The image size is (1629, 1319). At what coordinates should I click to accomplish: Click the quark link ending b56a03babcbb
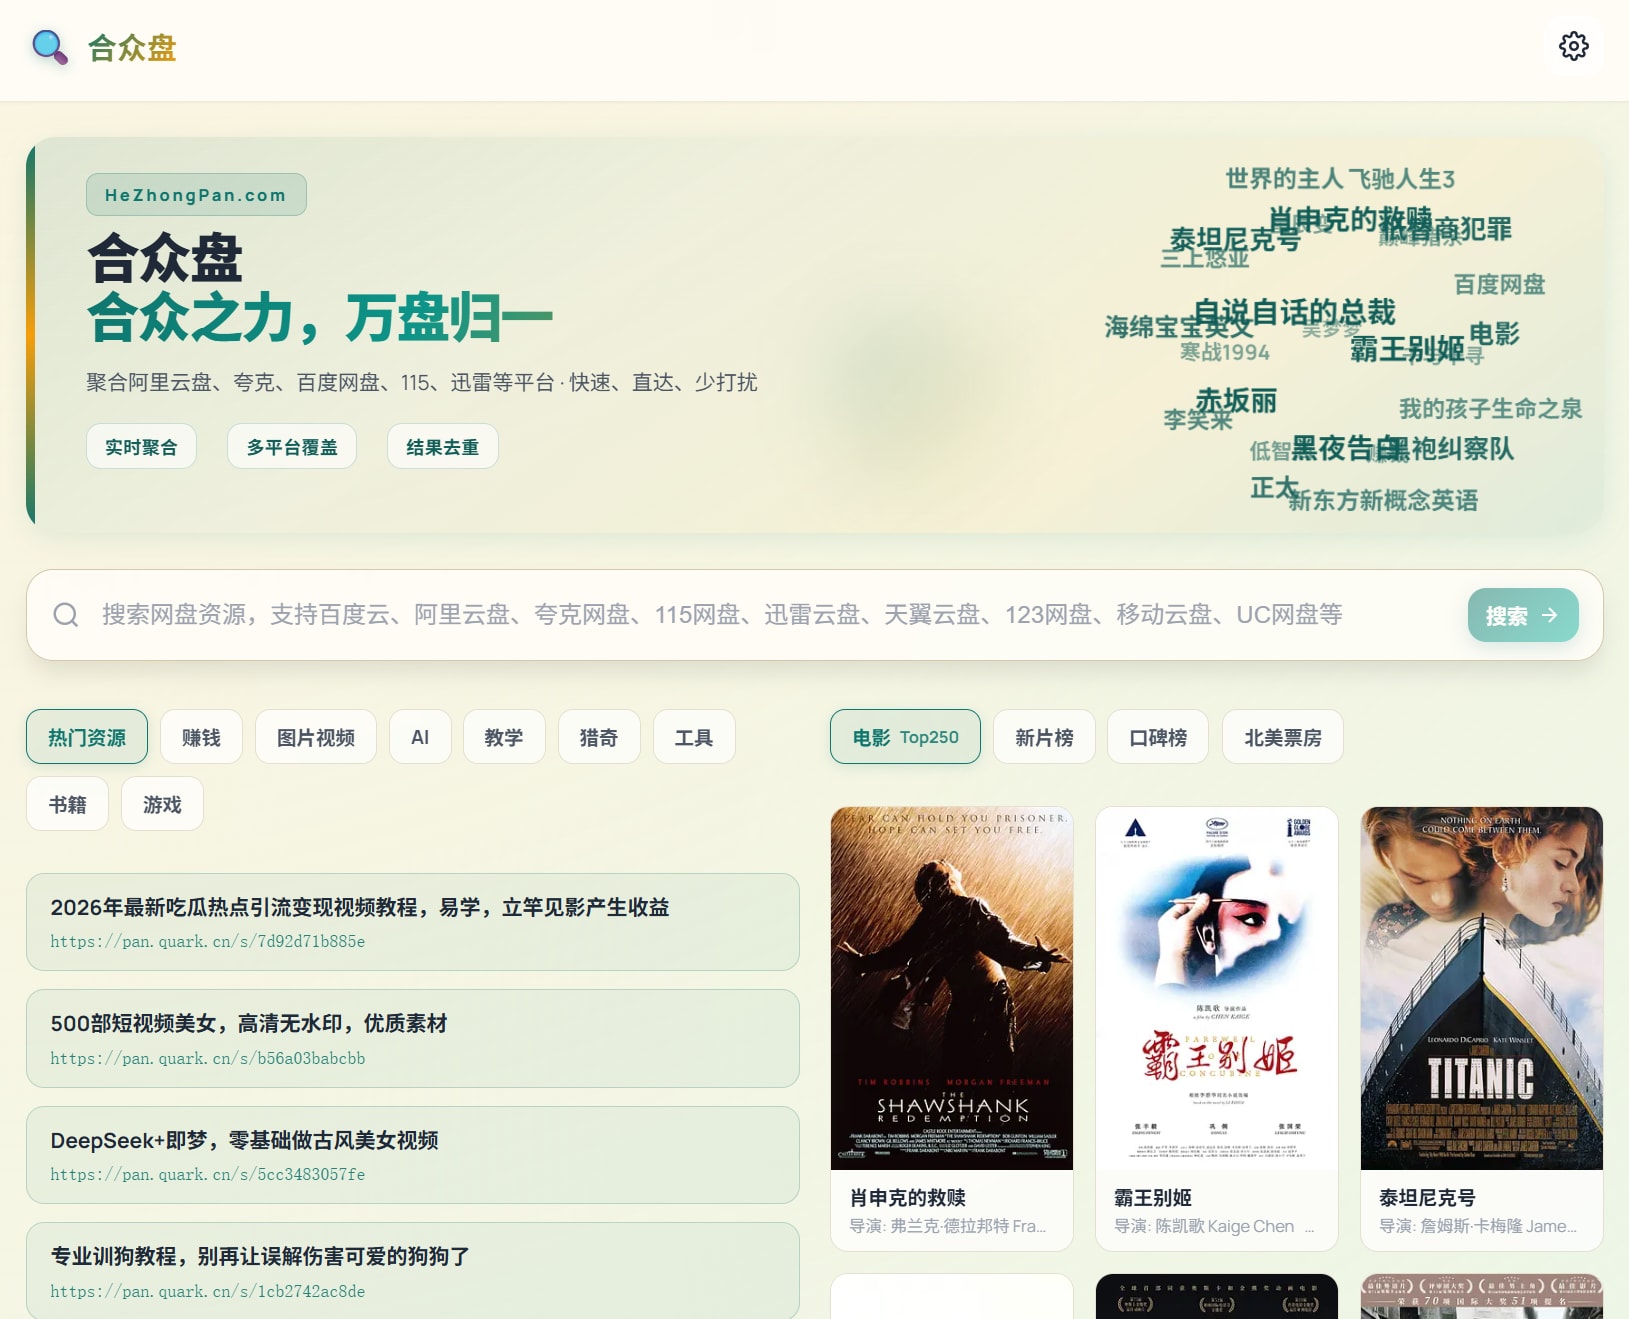208,1058
